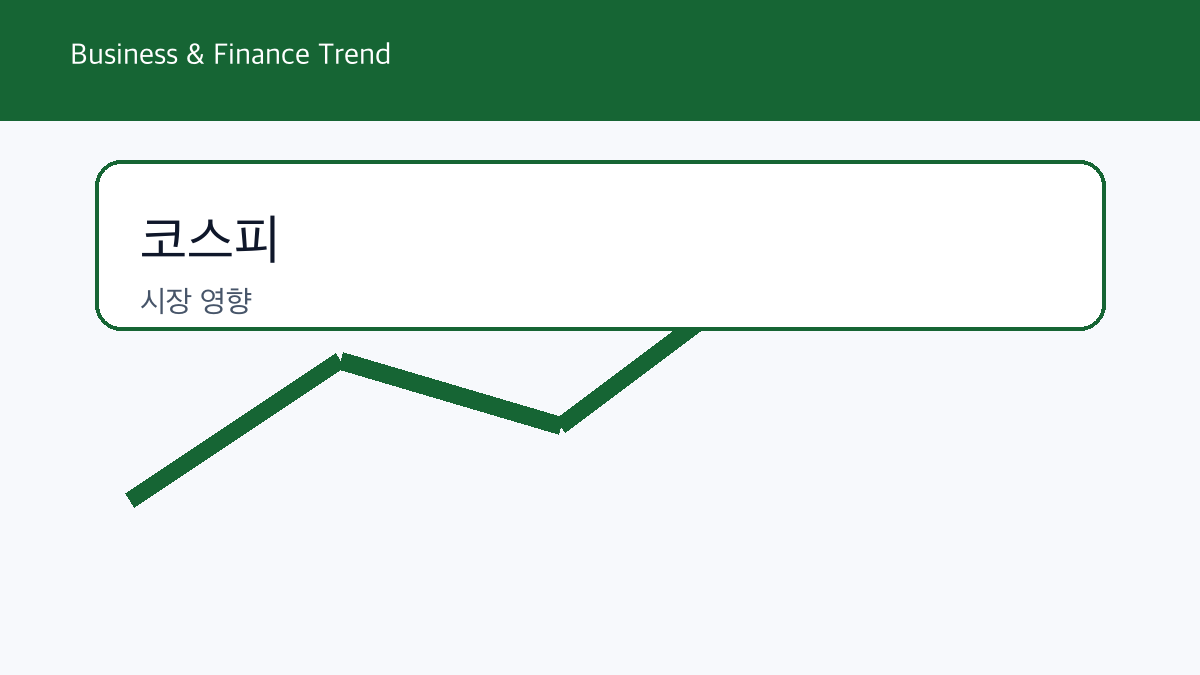Click the last rising segment of the trend line

[630, 377]
